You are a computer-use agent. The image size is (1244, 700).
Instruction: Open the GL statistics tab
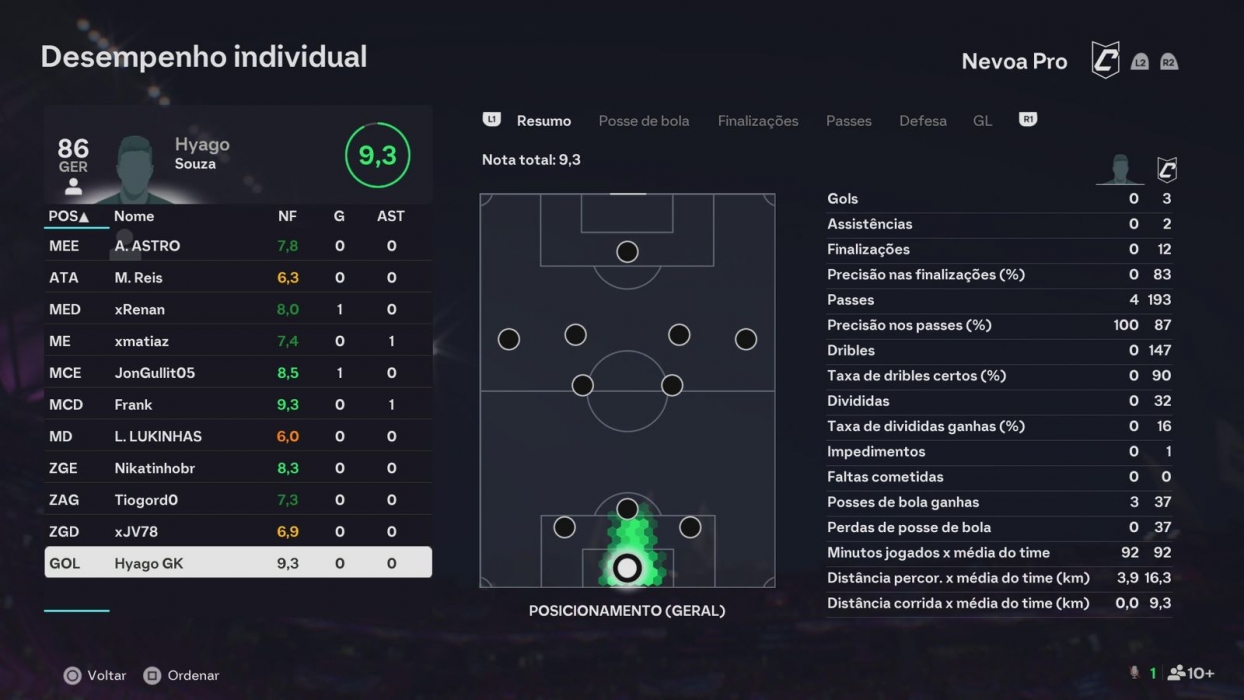click(982, 120)
